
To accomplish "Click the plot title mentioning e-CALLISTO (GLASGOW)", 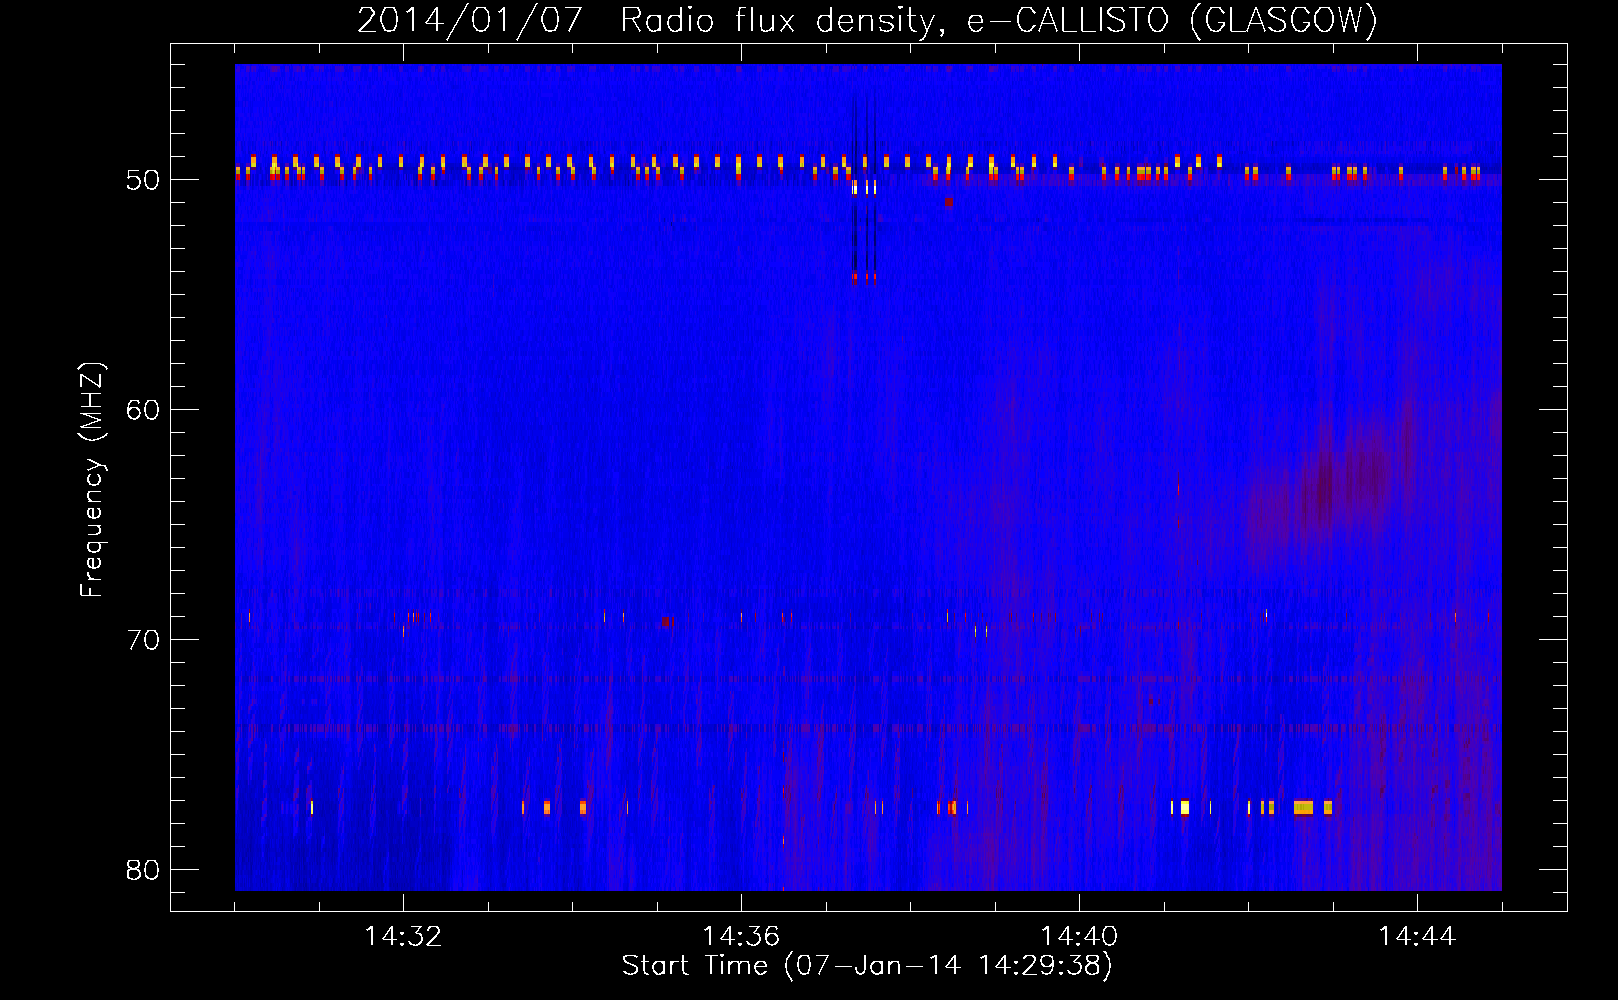I will click(x=867, y=20).
